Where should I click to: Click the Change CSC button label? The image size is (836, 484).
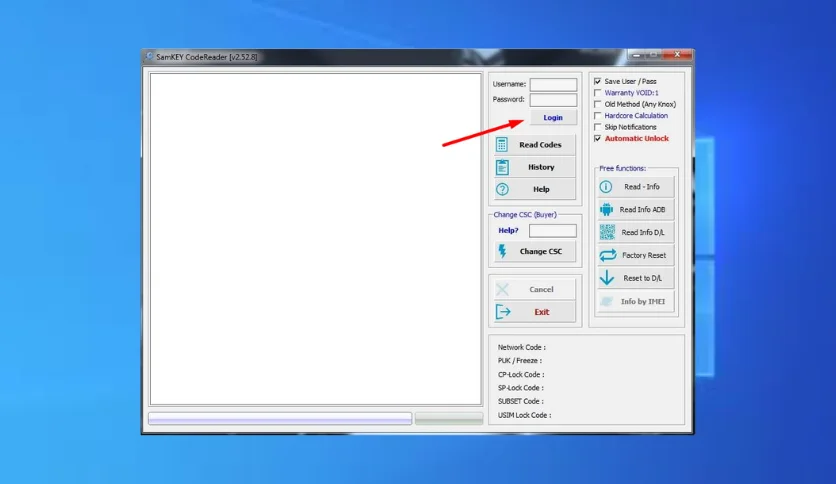(541, 251)
